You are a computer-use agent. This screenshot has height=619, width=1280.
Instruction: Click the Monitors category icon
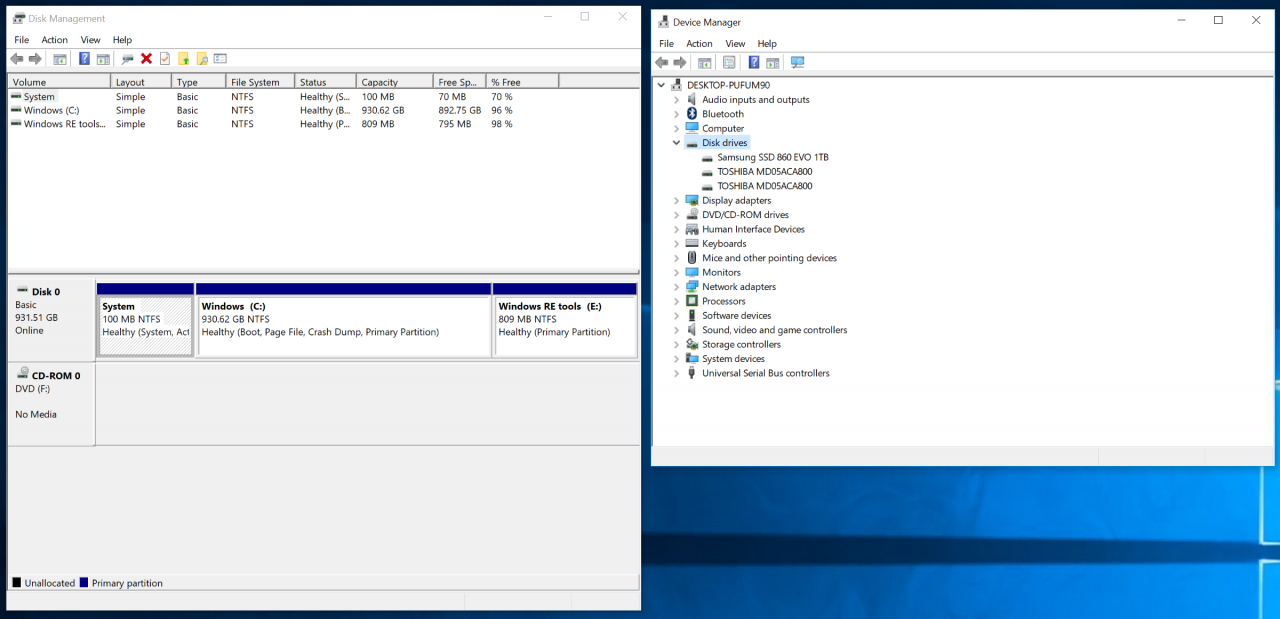click(x=692, y=272)
